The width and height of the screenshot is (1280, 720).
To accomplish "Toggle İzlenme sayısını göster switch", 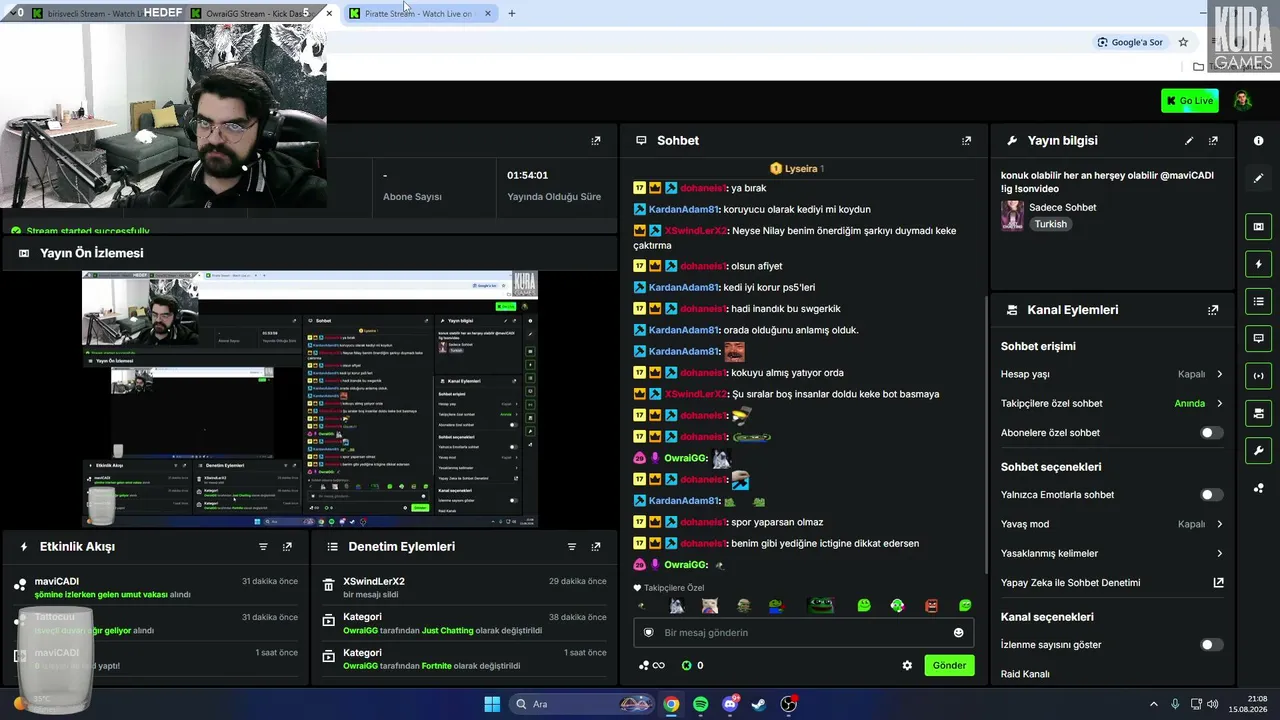I will coord(1210,645).
